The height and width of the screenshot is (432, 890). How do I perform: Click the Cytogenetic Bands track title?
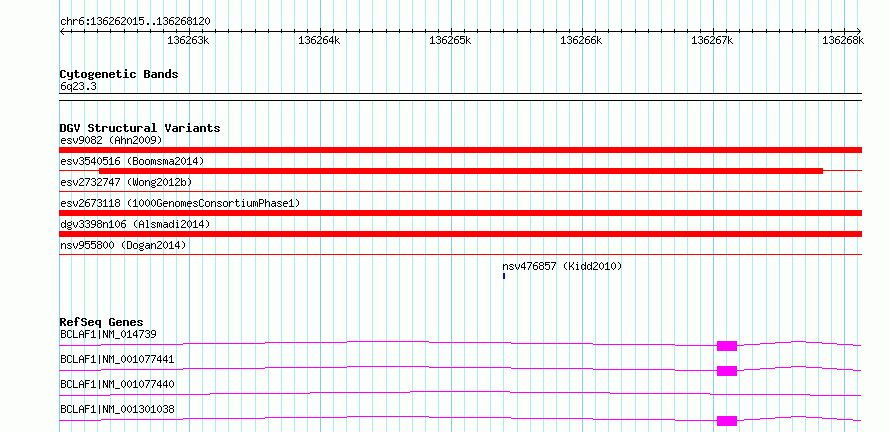(x=119, y=74)
